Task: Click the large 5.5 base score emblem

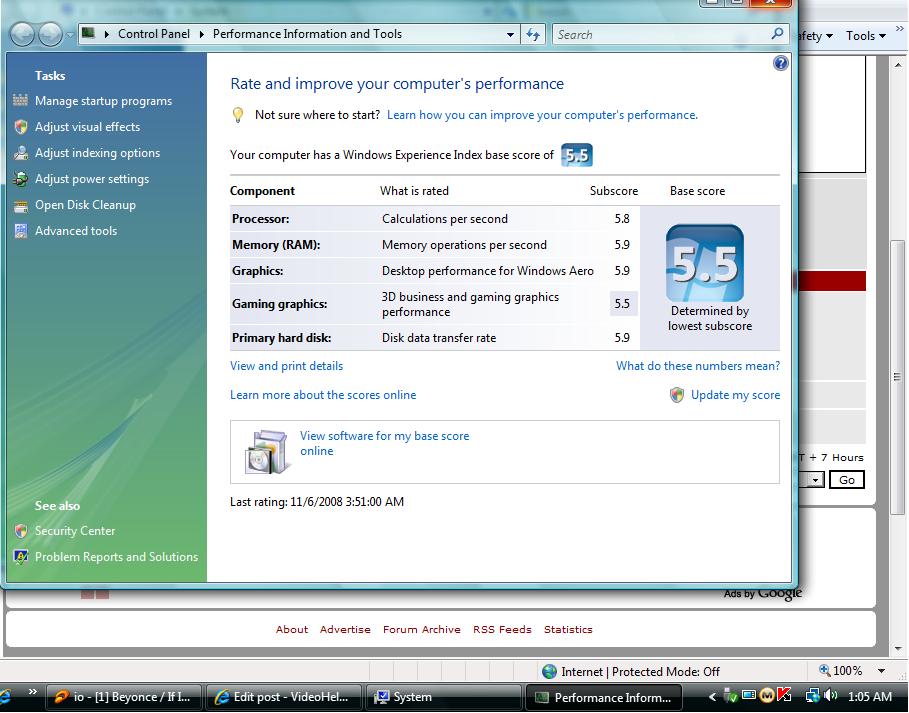Action: point(705,263)
